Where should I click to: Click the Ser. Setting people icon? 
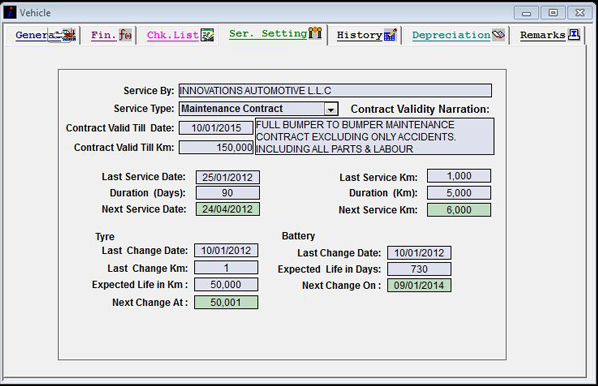[315, 33]
